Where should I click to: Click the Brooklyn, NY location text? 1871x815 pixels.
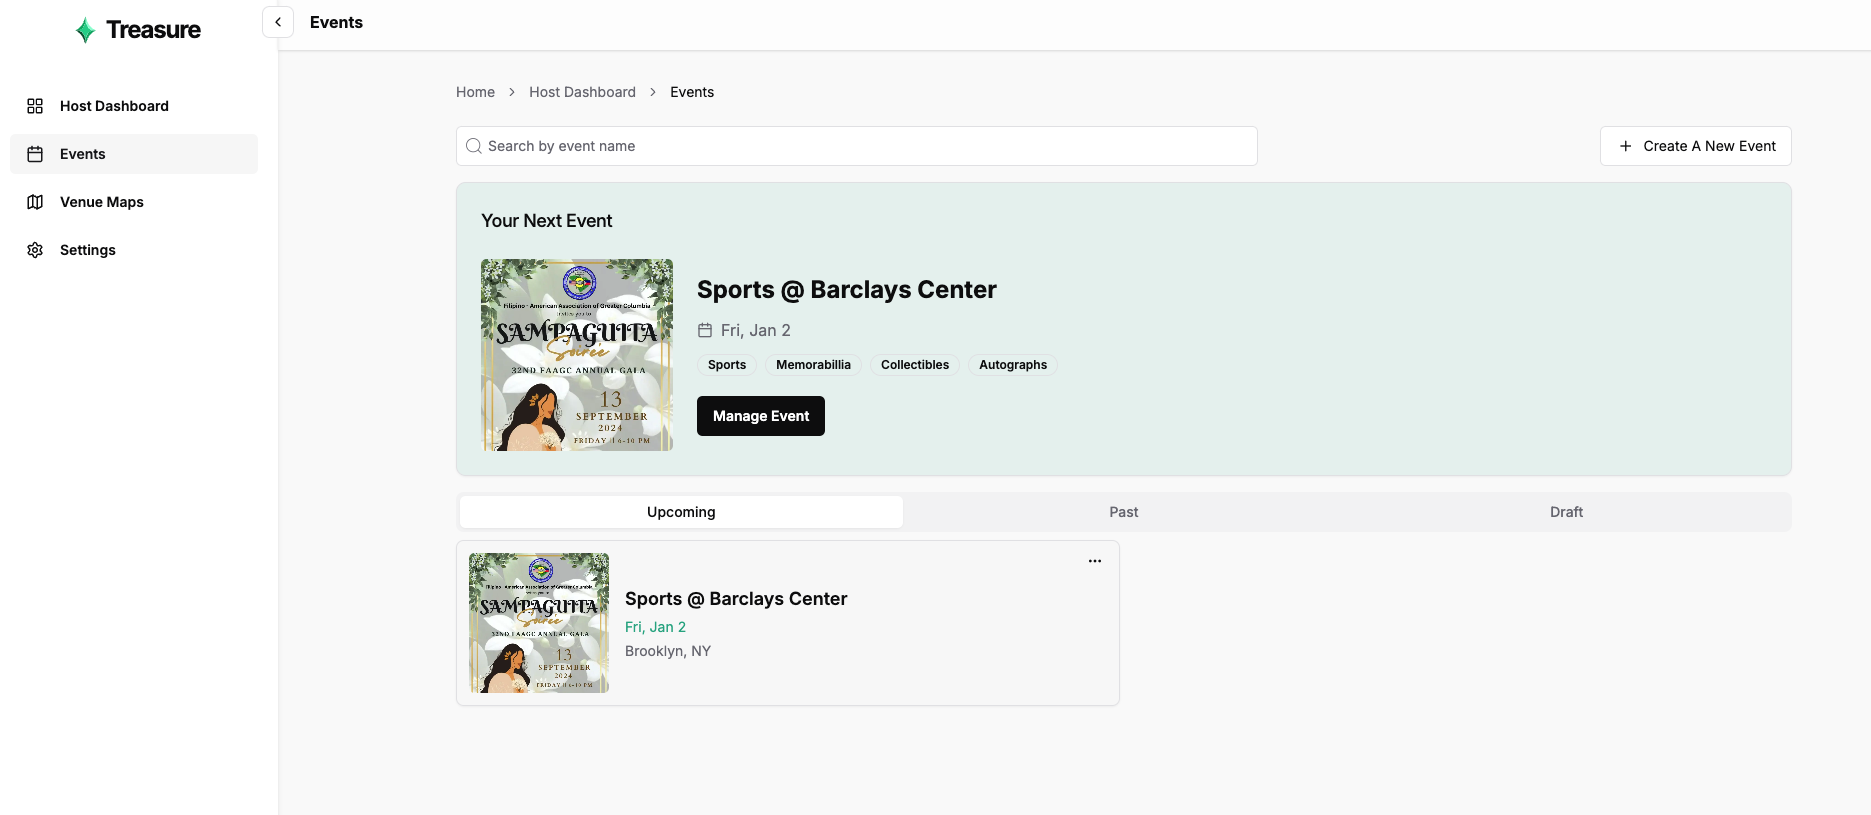click(668, 651)
